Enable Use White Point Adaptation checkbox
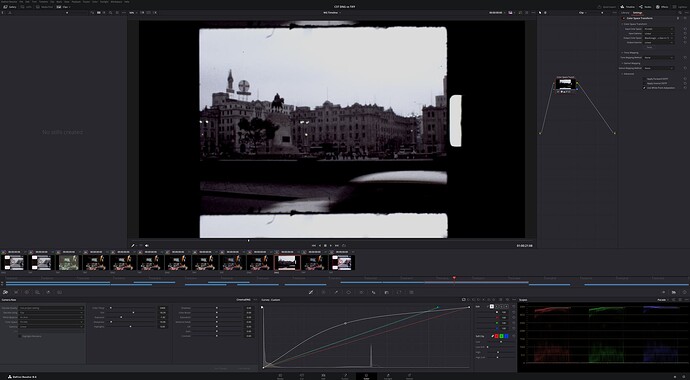This screenshot has width=690, height=380. (645, 88)
